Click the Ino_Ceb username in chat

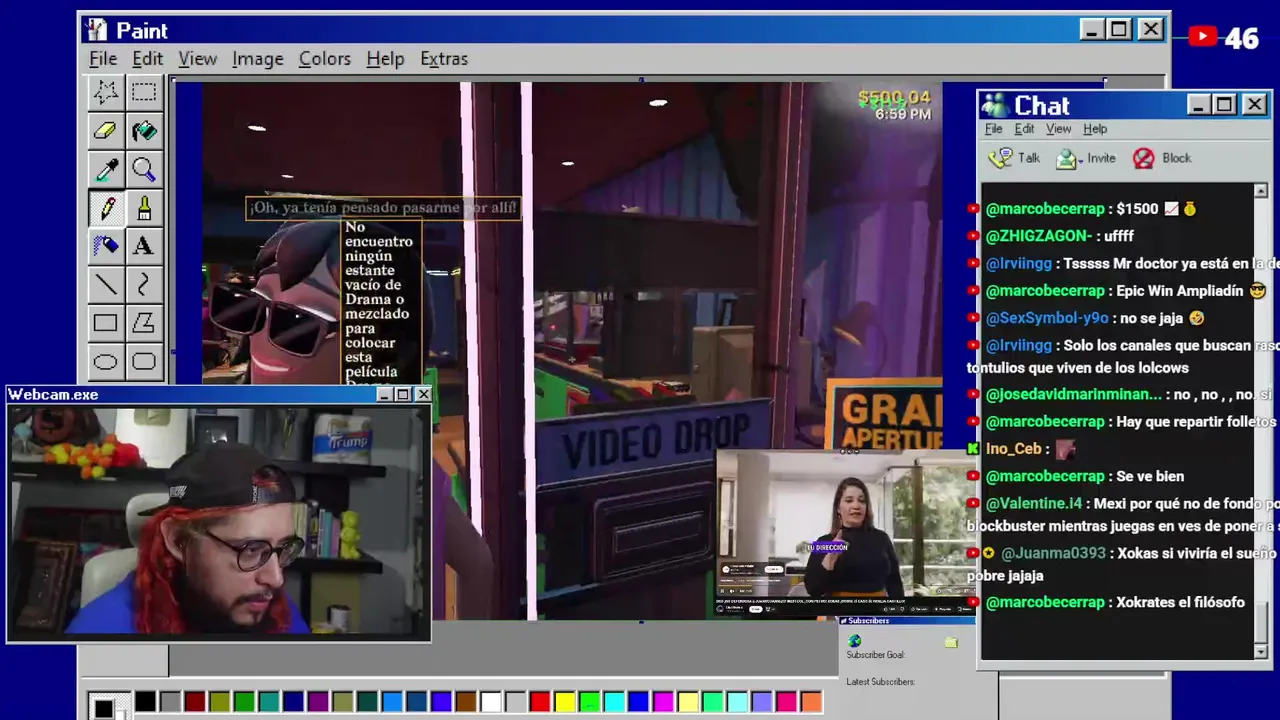(1014, 449)
